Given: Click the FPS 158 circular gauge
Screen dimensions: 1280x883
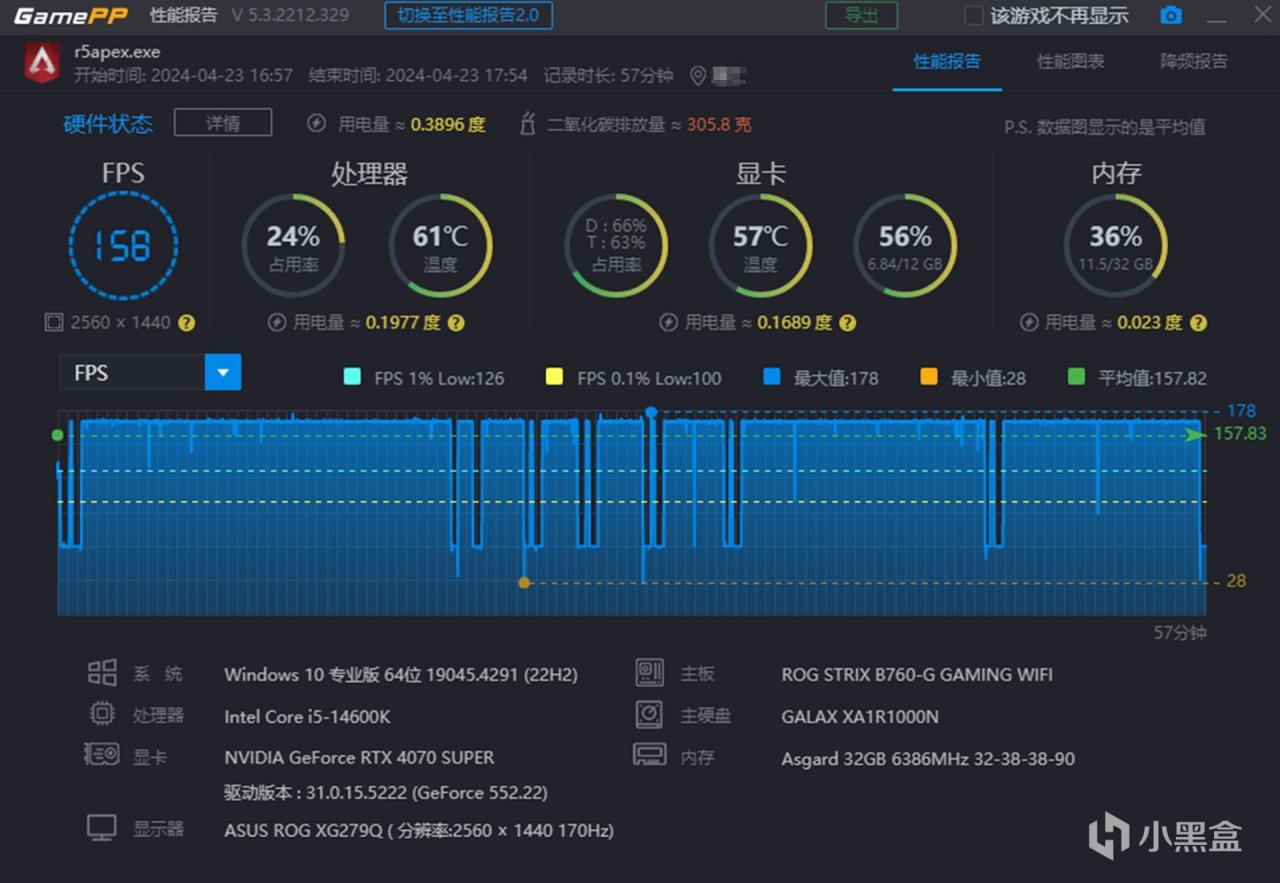Looking at the screenshot, I should click(x=123, y=245).
